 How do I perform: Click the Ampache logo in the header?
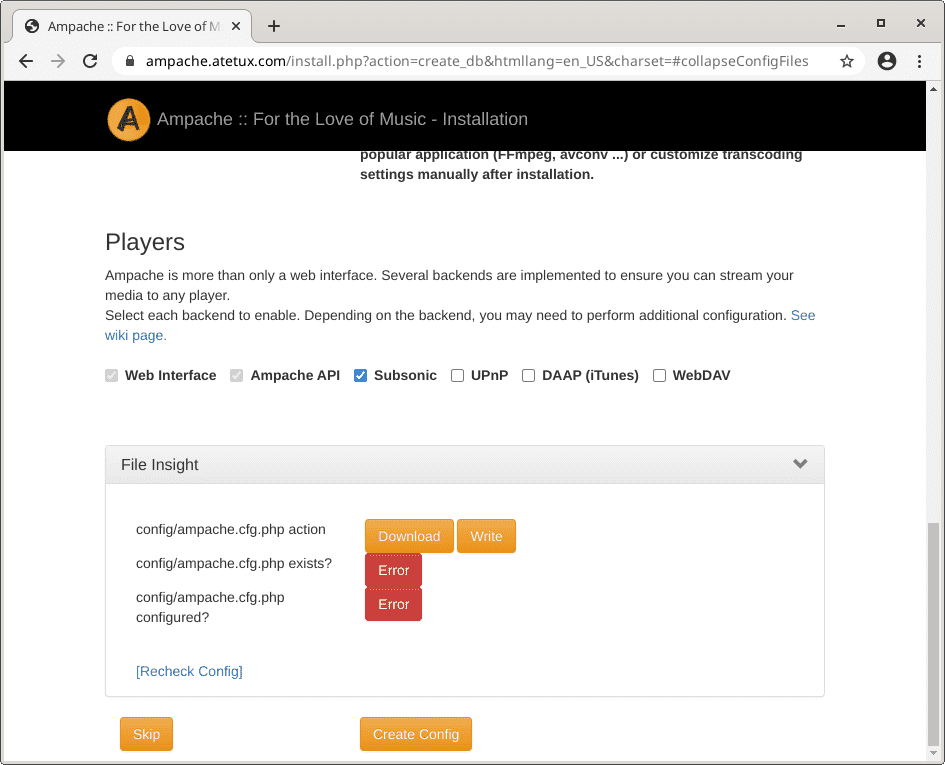pos(128,119)
